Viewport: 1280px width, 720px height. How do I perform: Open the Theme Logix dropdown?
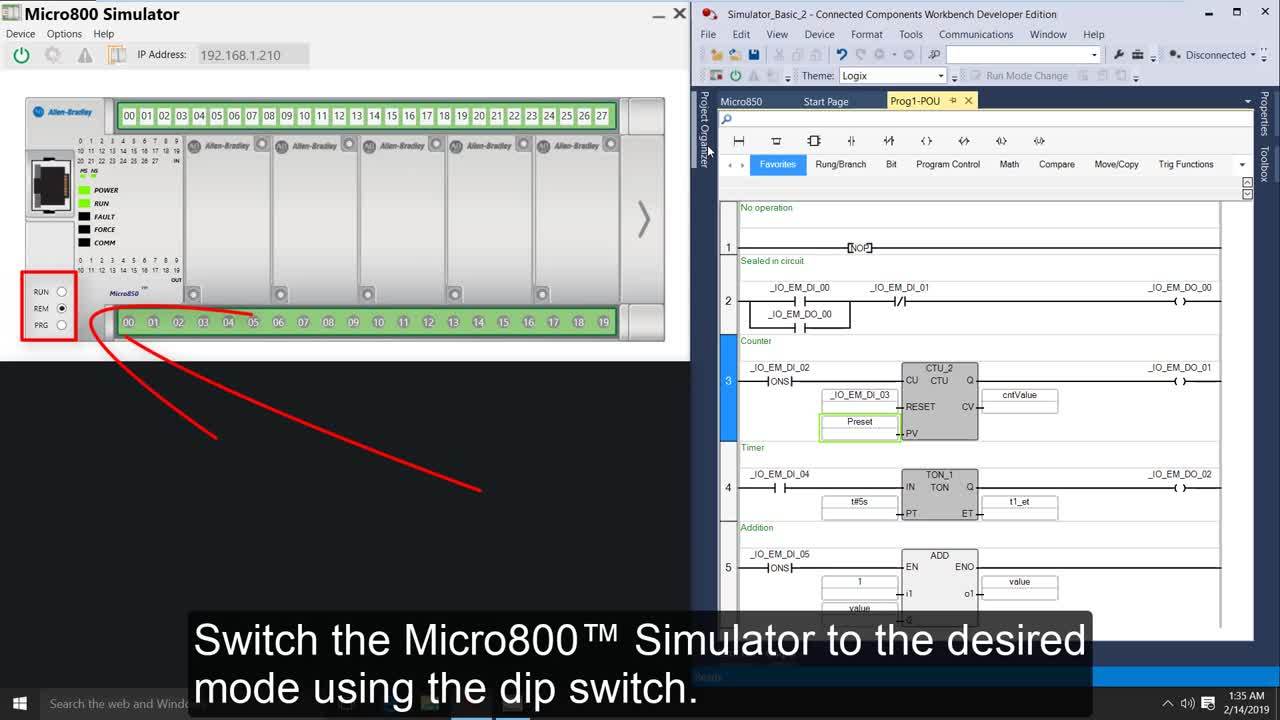(x=941, y=76)
